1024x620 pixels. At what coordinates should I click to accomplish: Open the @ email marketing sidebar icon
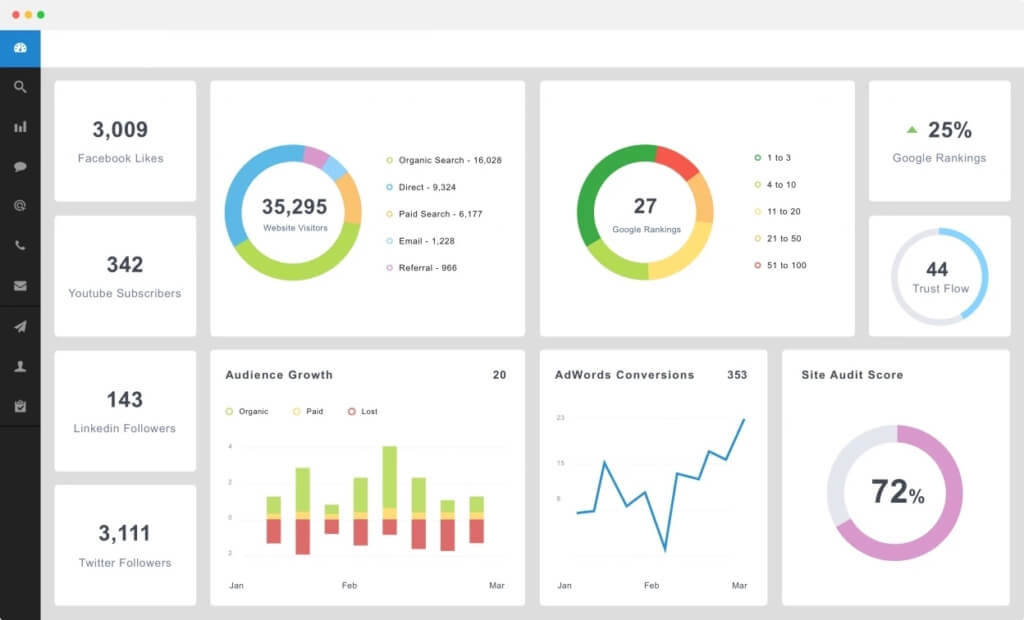(x=20, y=206)
